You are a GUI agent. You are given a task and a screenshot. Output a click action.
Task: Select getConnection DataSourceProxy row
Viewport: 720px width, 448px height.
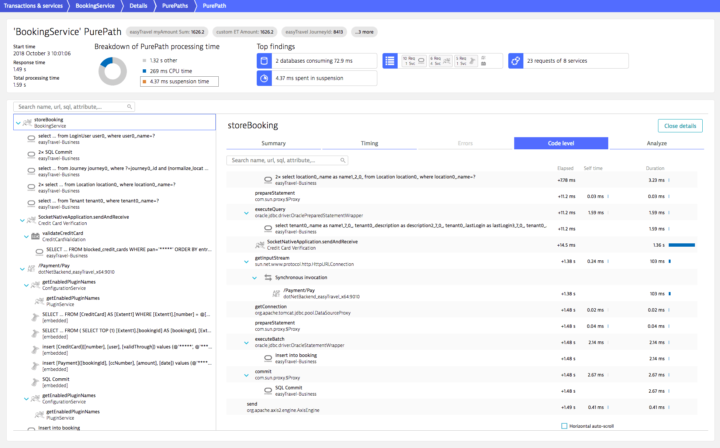(x=461, y=310)
